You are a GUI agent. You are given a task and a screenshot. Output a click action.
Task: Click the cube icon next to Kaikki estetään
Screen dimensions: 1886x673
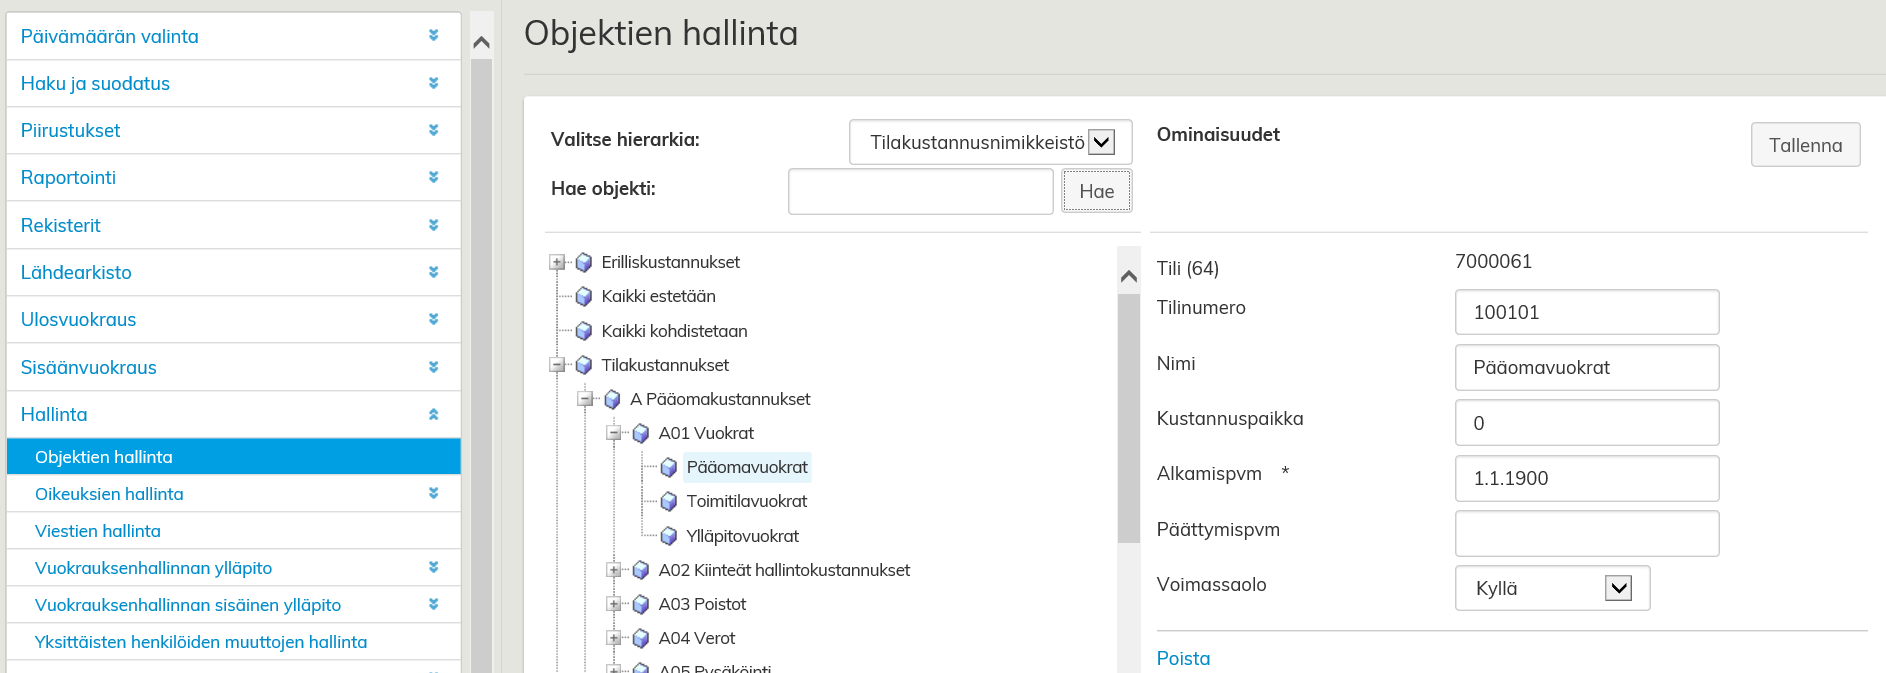click(584, 297)
